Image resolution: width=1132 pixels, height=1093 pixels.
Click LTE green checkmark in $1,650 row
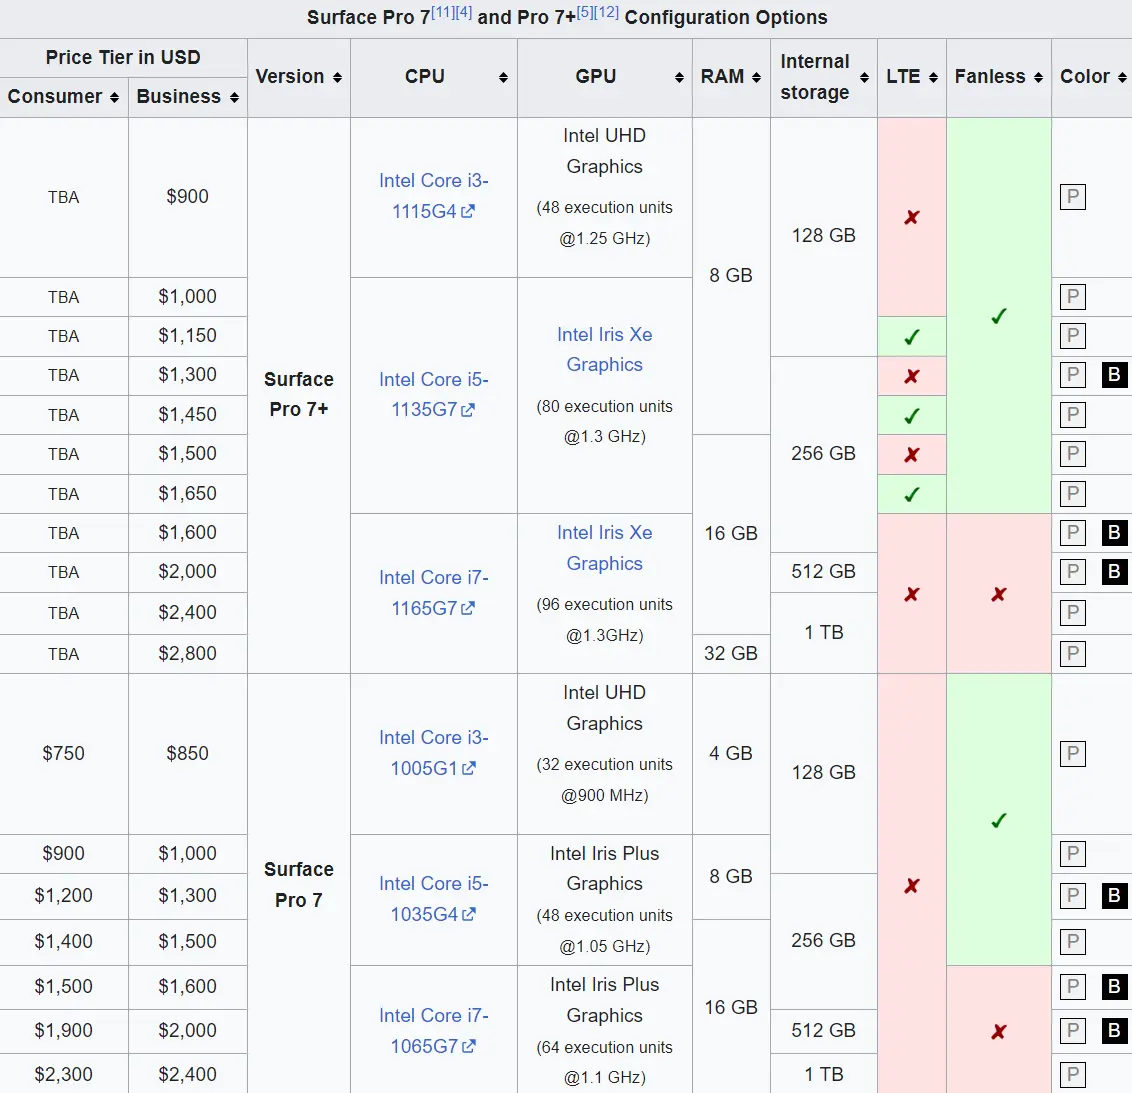(912, 494)
